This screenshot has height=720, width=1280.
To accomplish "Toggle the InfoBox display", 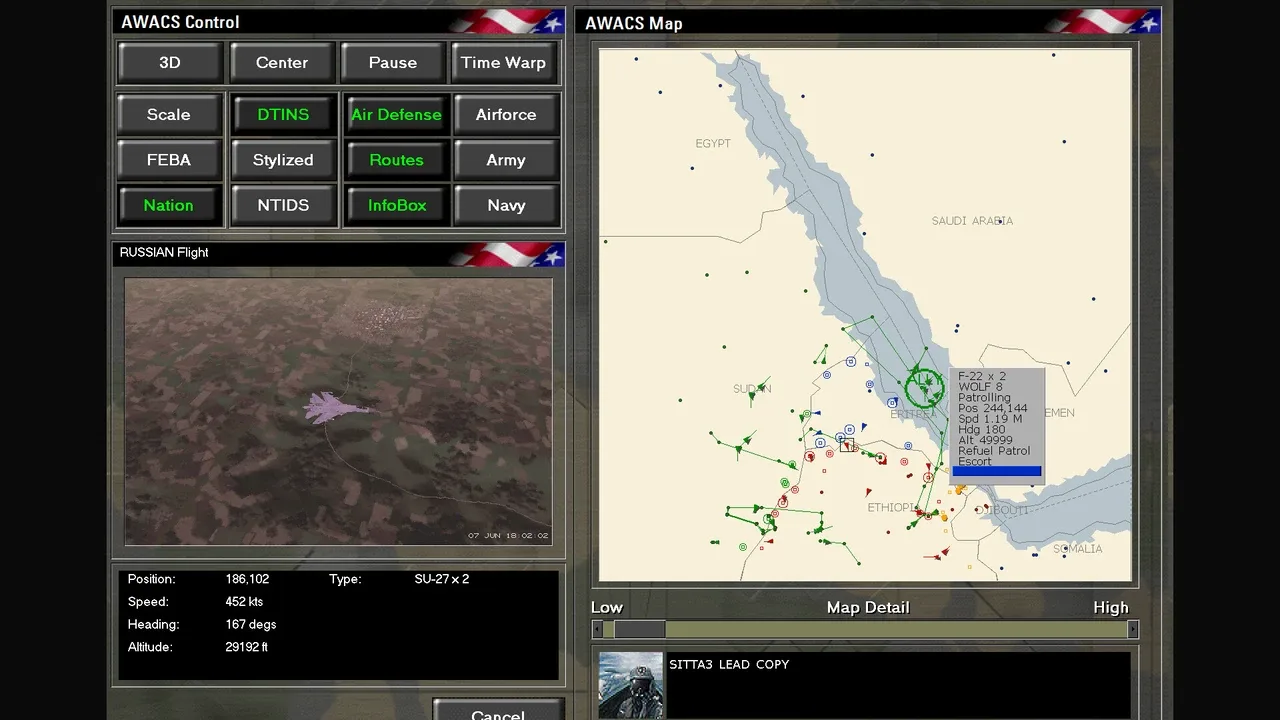I will point(396,205).
